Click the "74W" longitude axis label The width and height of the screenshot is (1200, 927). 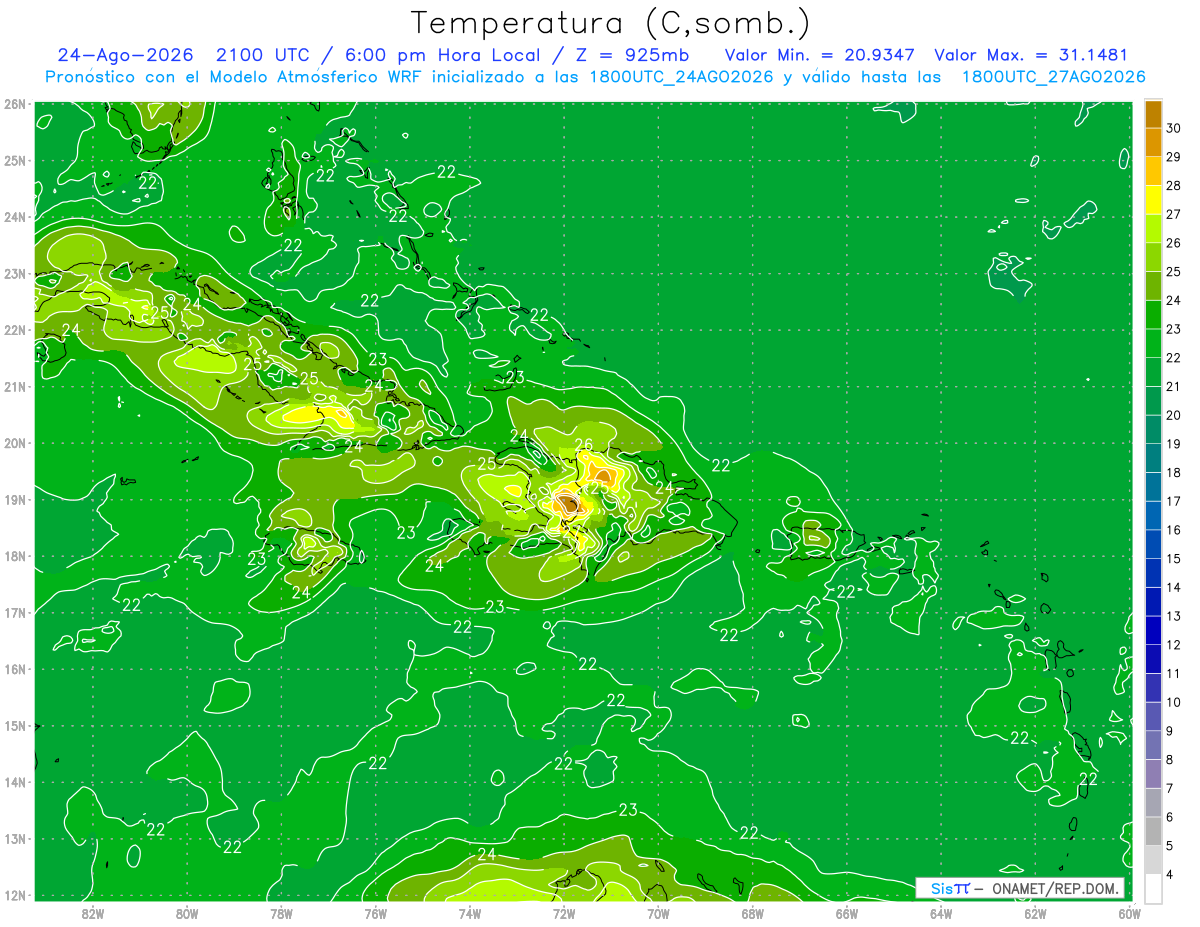(470, 912)
